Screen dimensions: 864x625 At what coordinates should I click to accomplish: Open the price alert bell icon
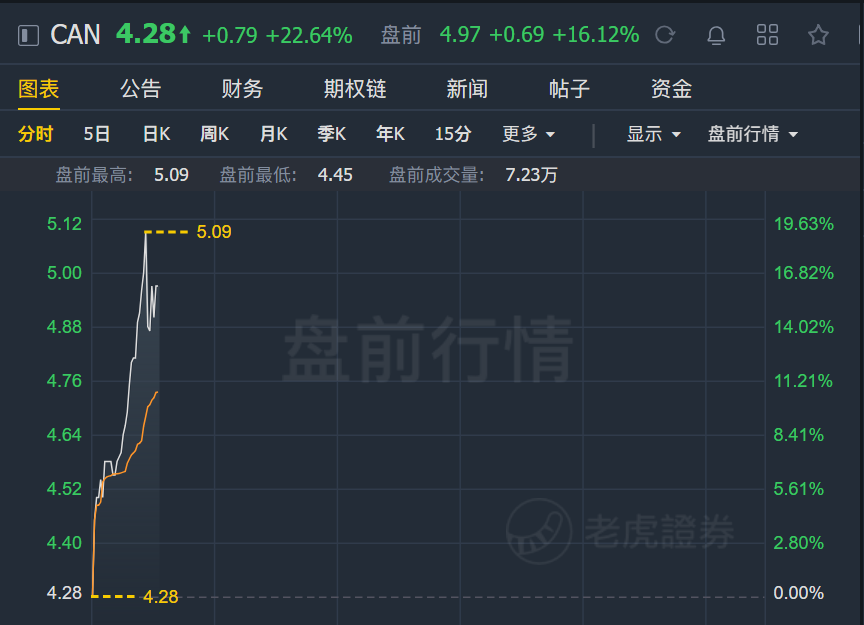[716, 35]
